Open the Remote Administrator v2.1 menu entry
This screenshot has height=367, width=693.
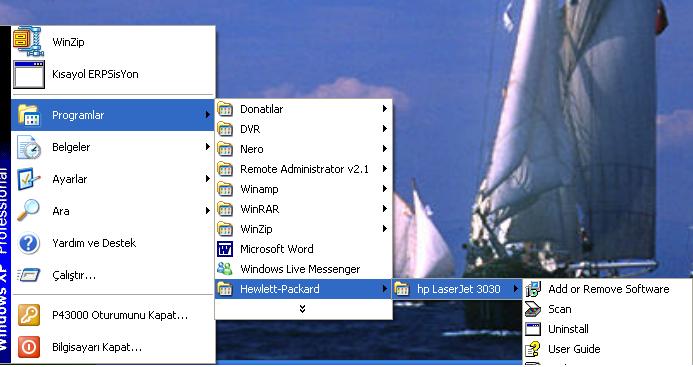point(303,169)
